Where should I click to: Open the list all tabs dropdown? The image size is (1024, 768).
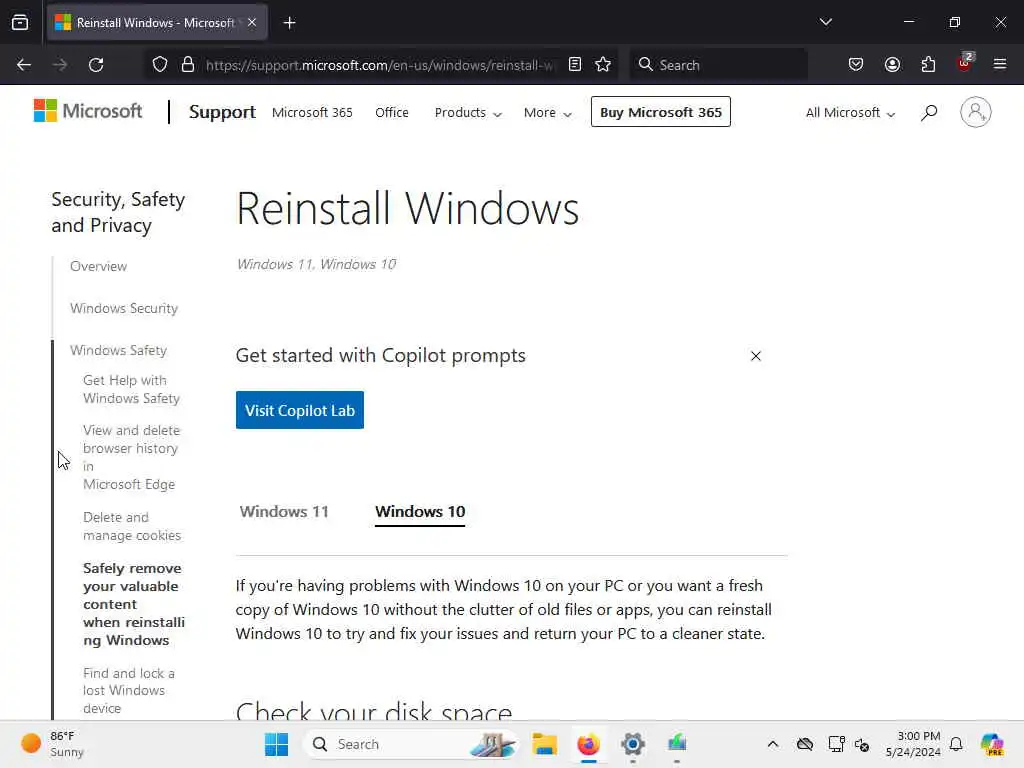coord(825,22)
